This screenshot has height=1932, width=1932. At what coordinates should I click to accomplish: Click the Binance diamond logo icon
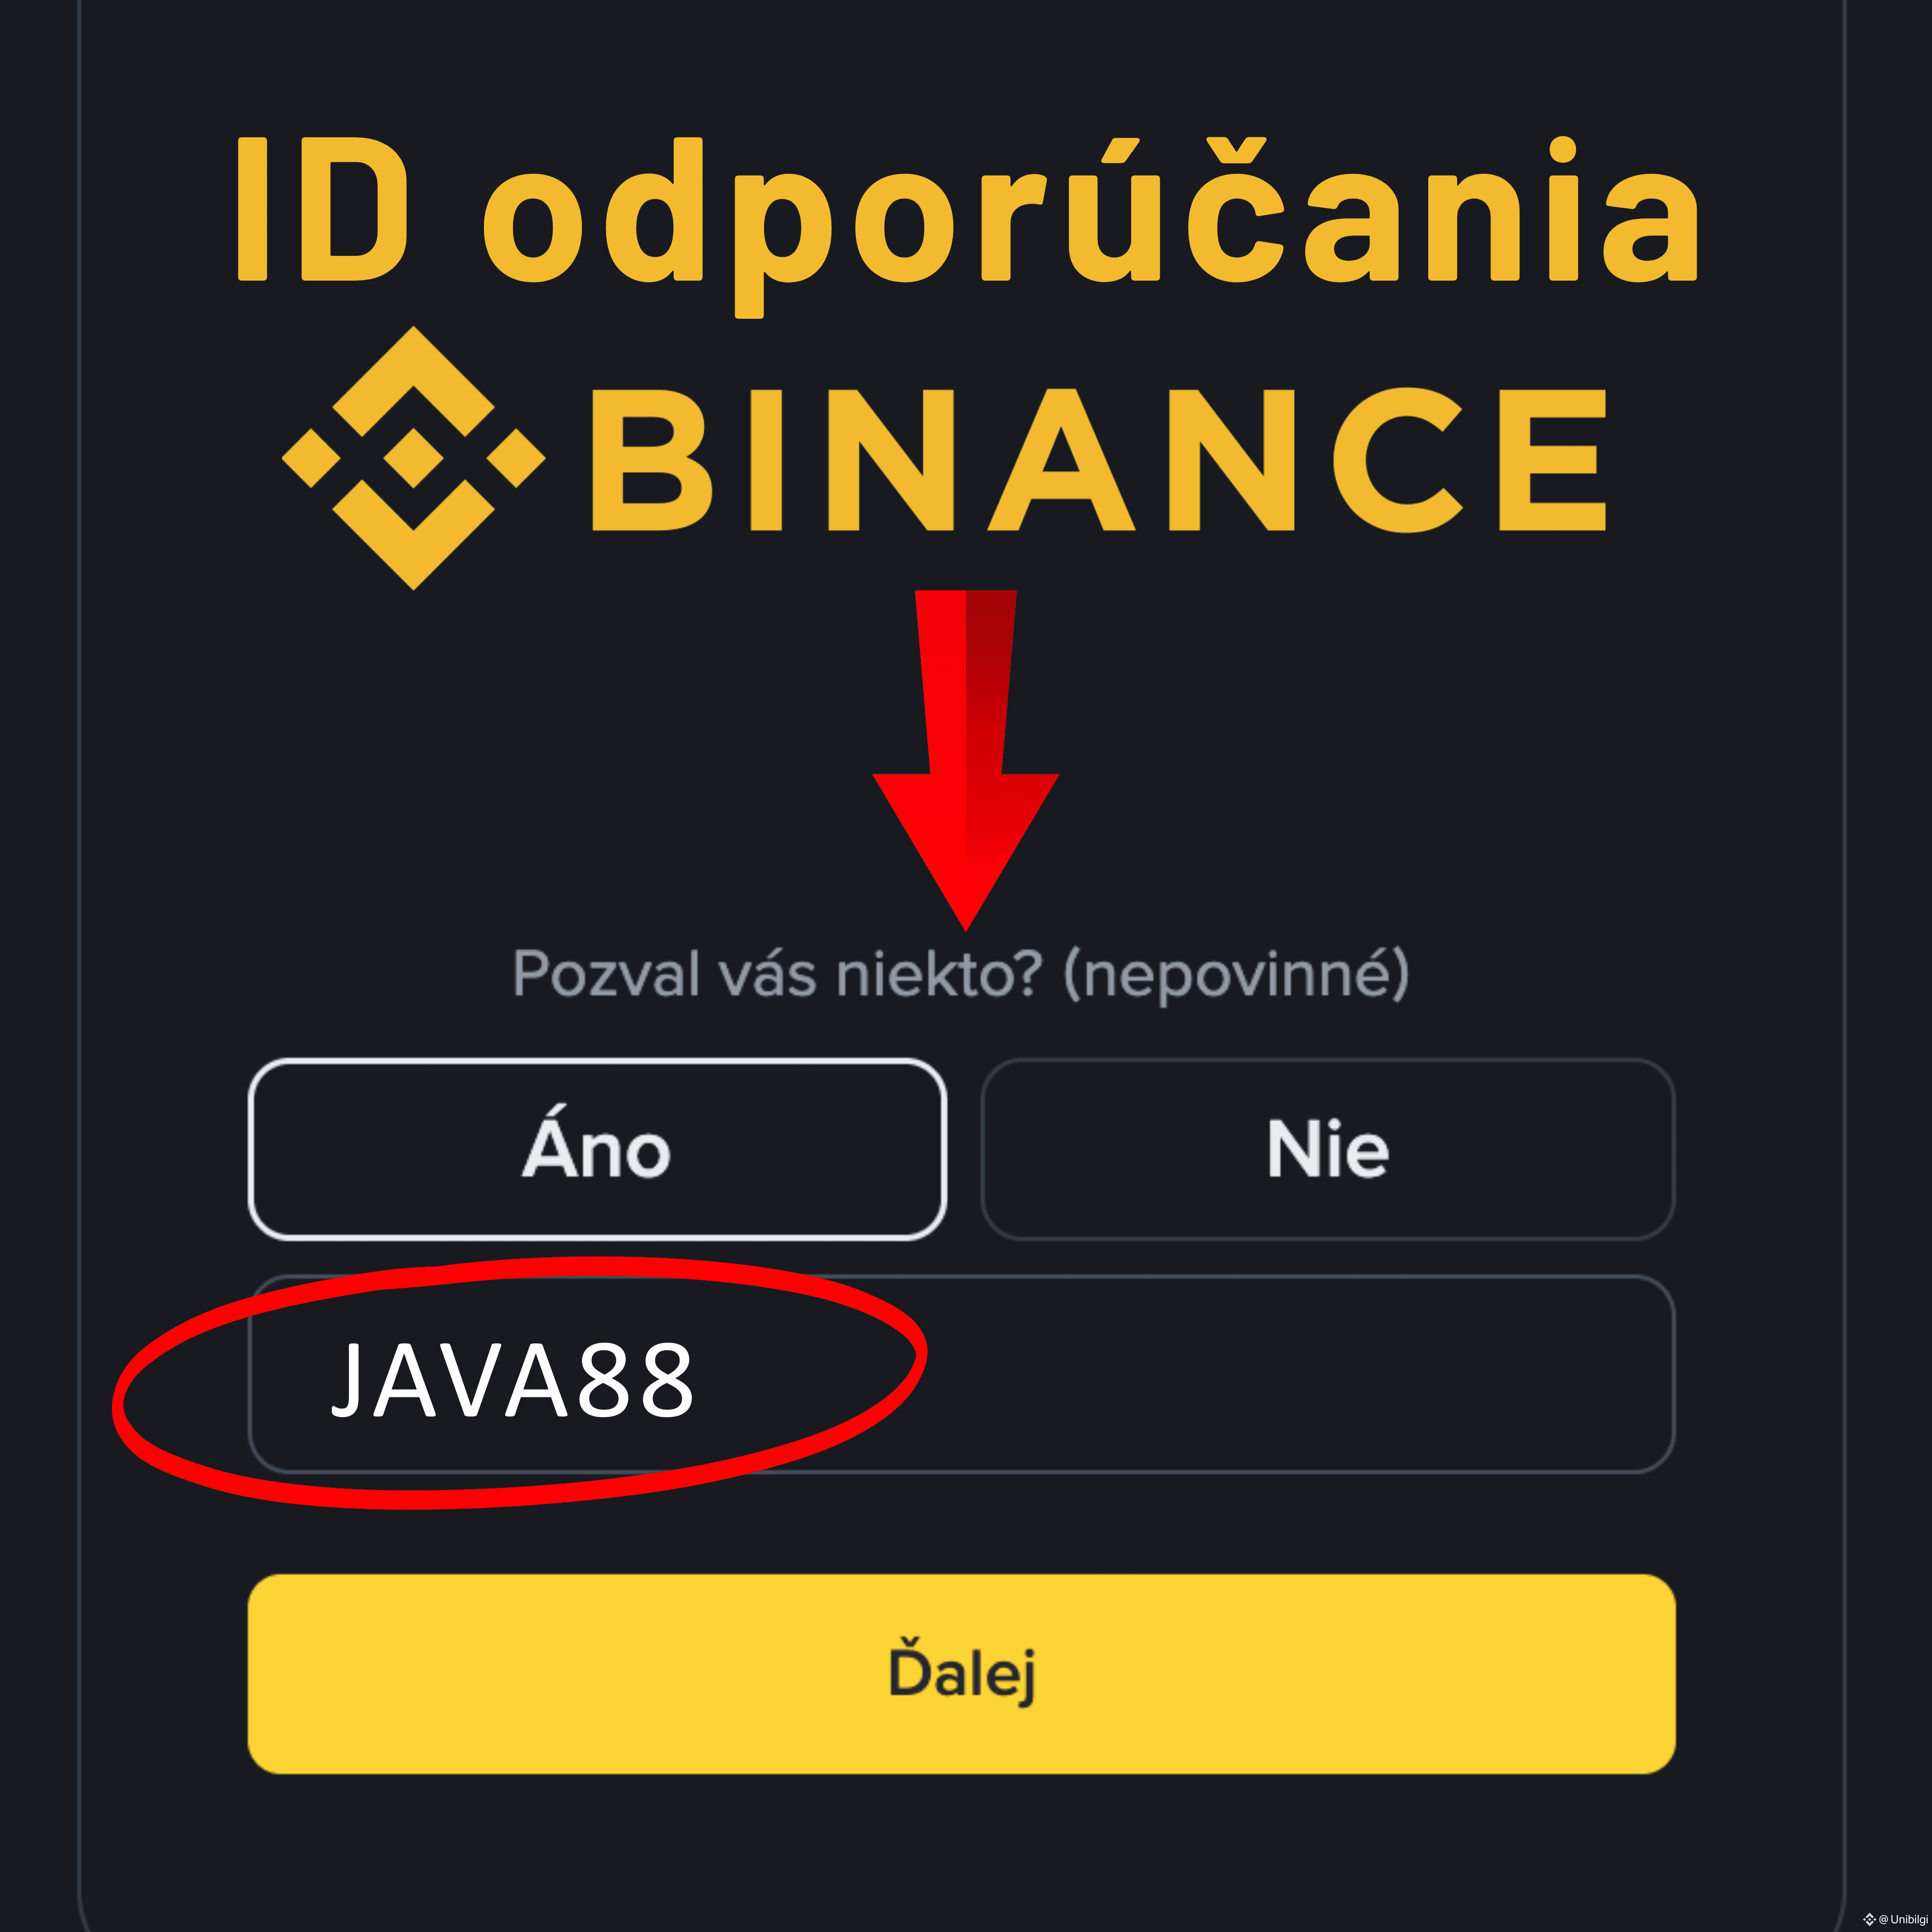pos(414,458)
